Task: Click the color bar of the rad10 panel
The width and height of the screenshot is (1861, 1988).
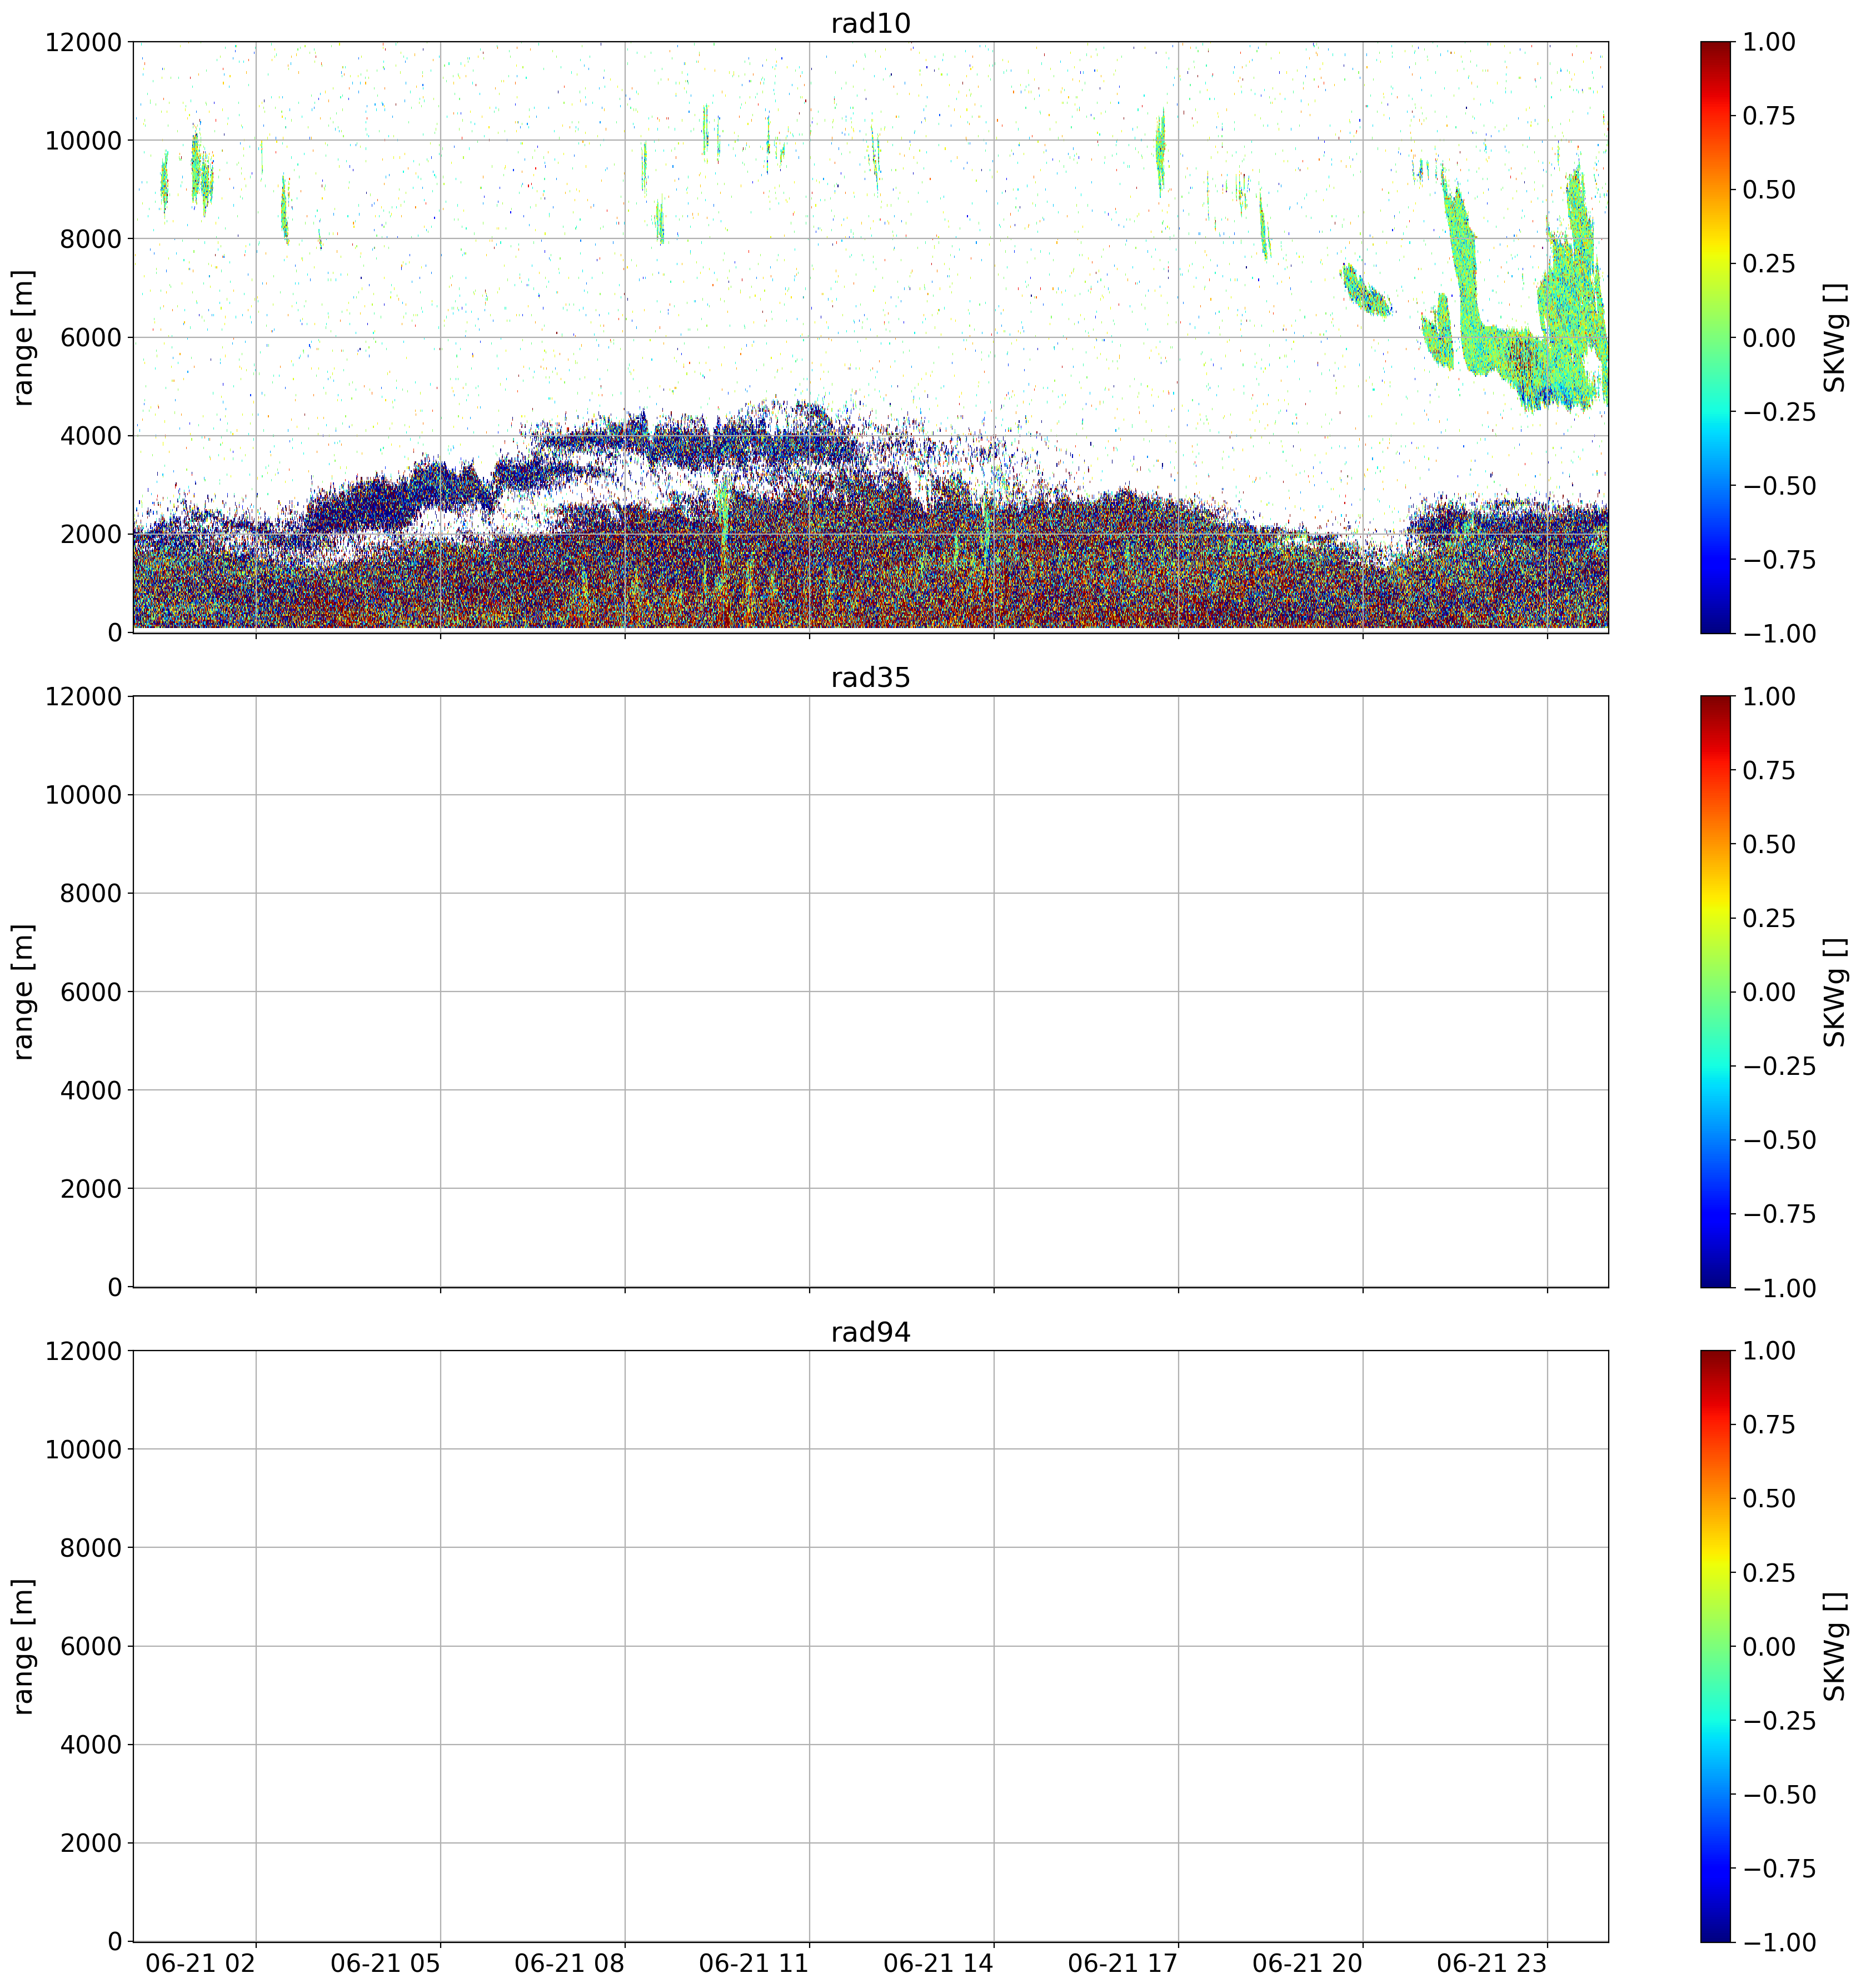Action: [x=1715, y=337]
